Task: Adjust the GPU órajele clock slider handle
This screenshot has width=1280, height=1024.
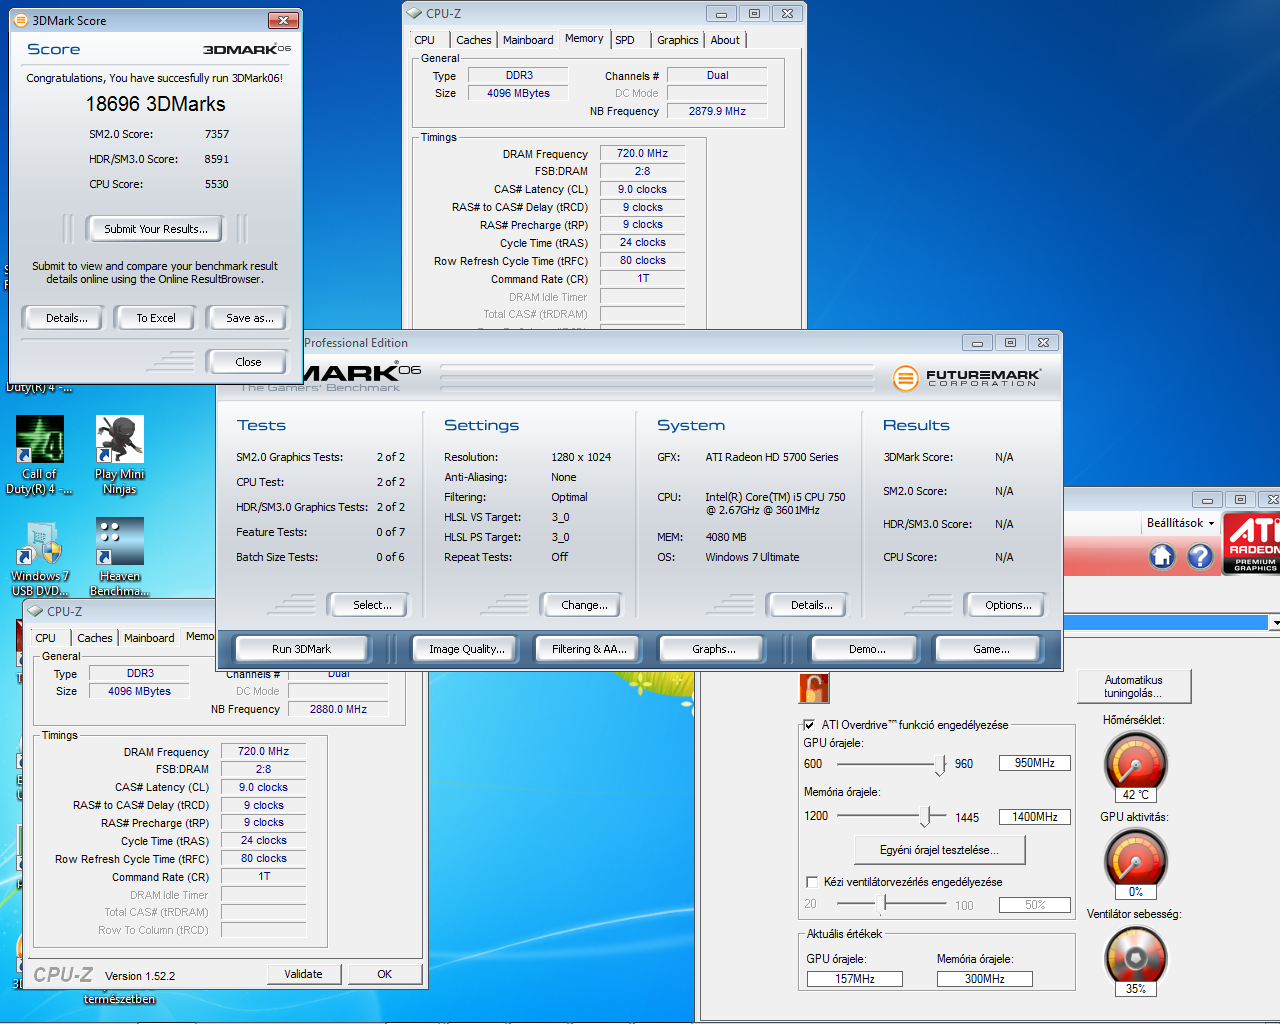Action: pyautogui.click(x=940, y=765)
